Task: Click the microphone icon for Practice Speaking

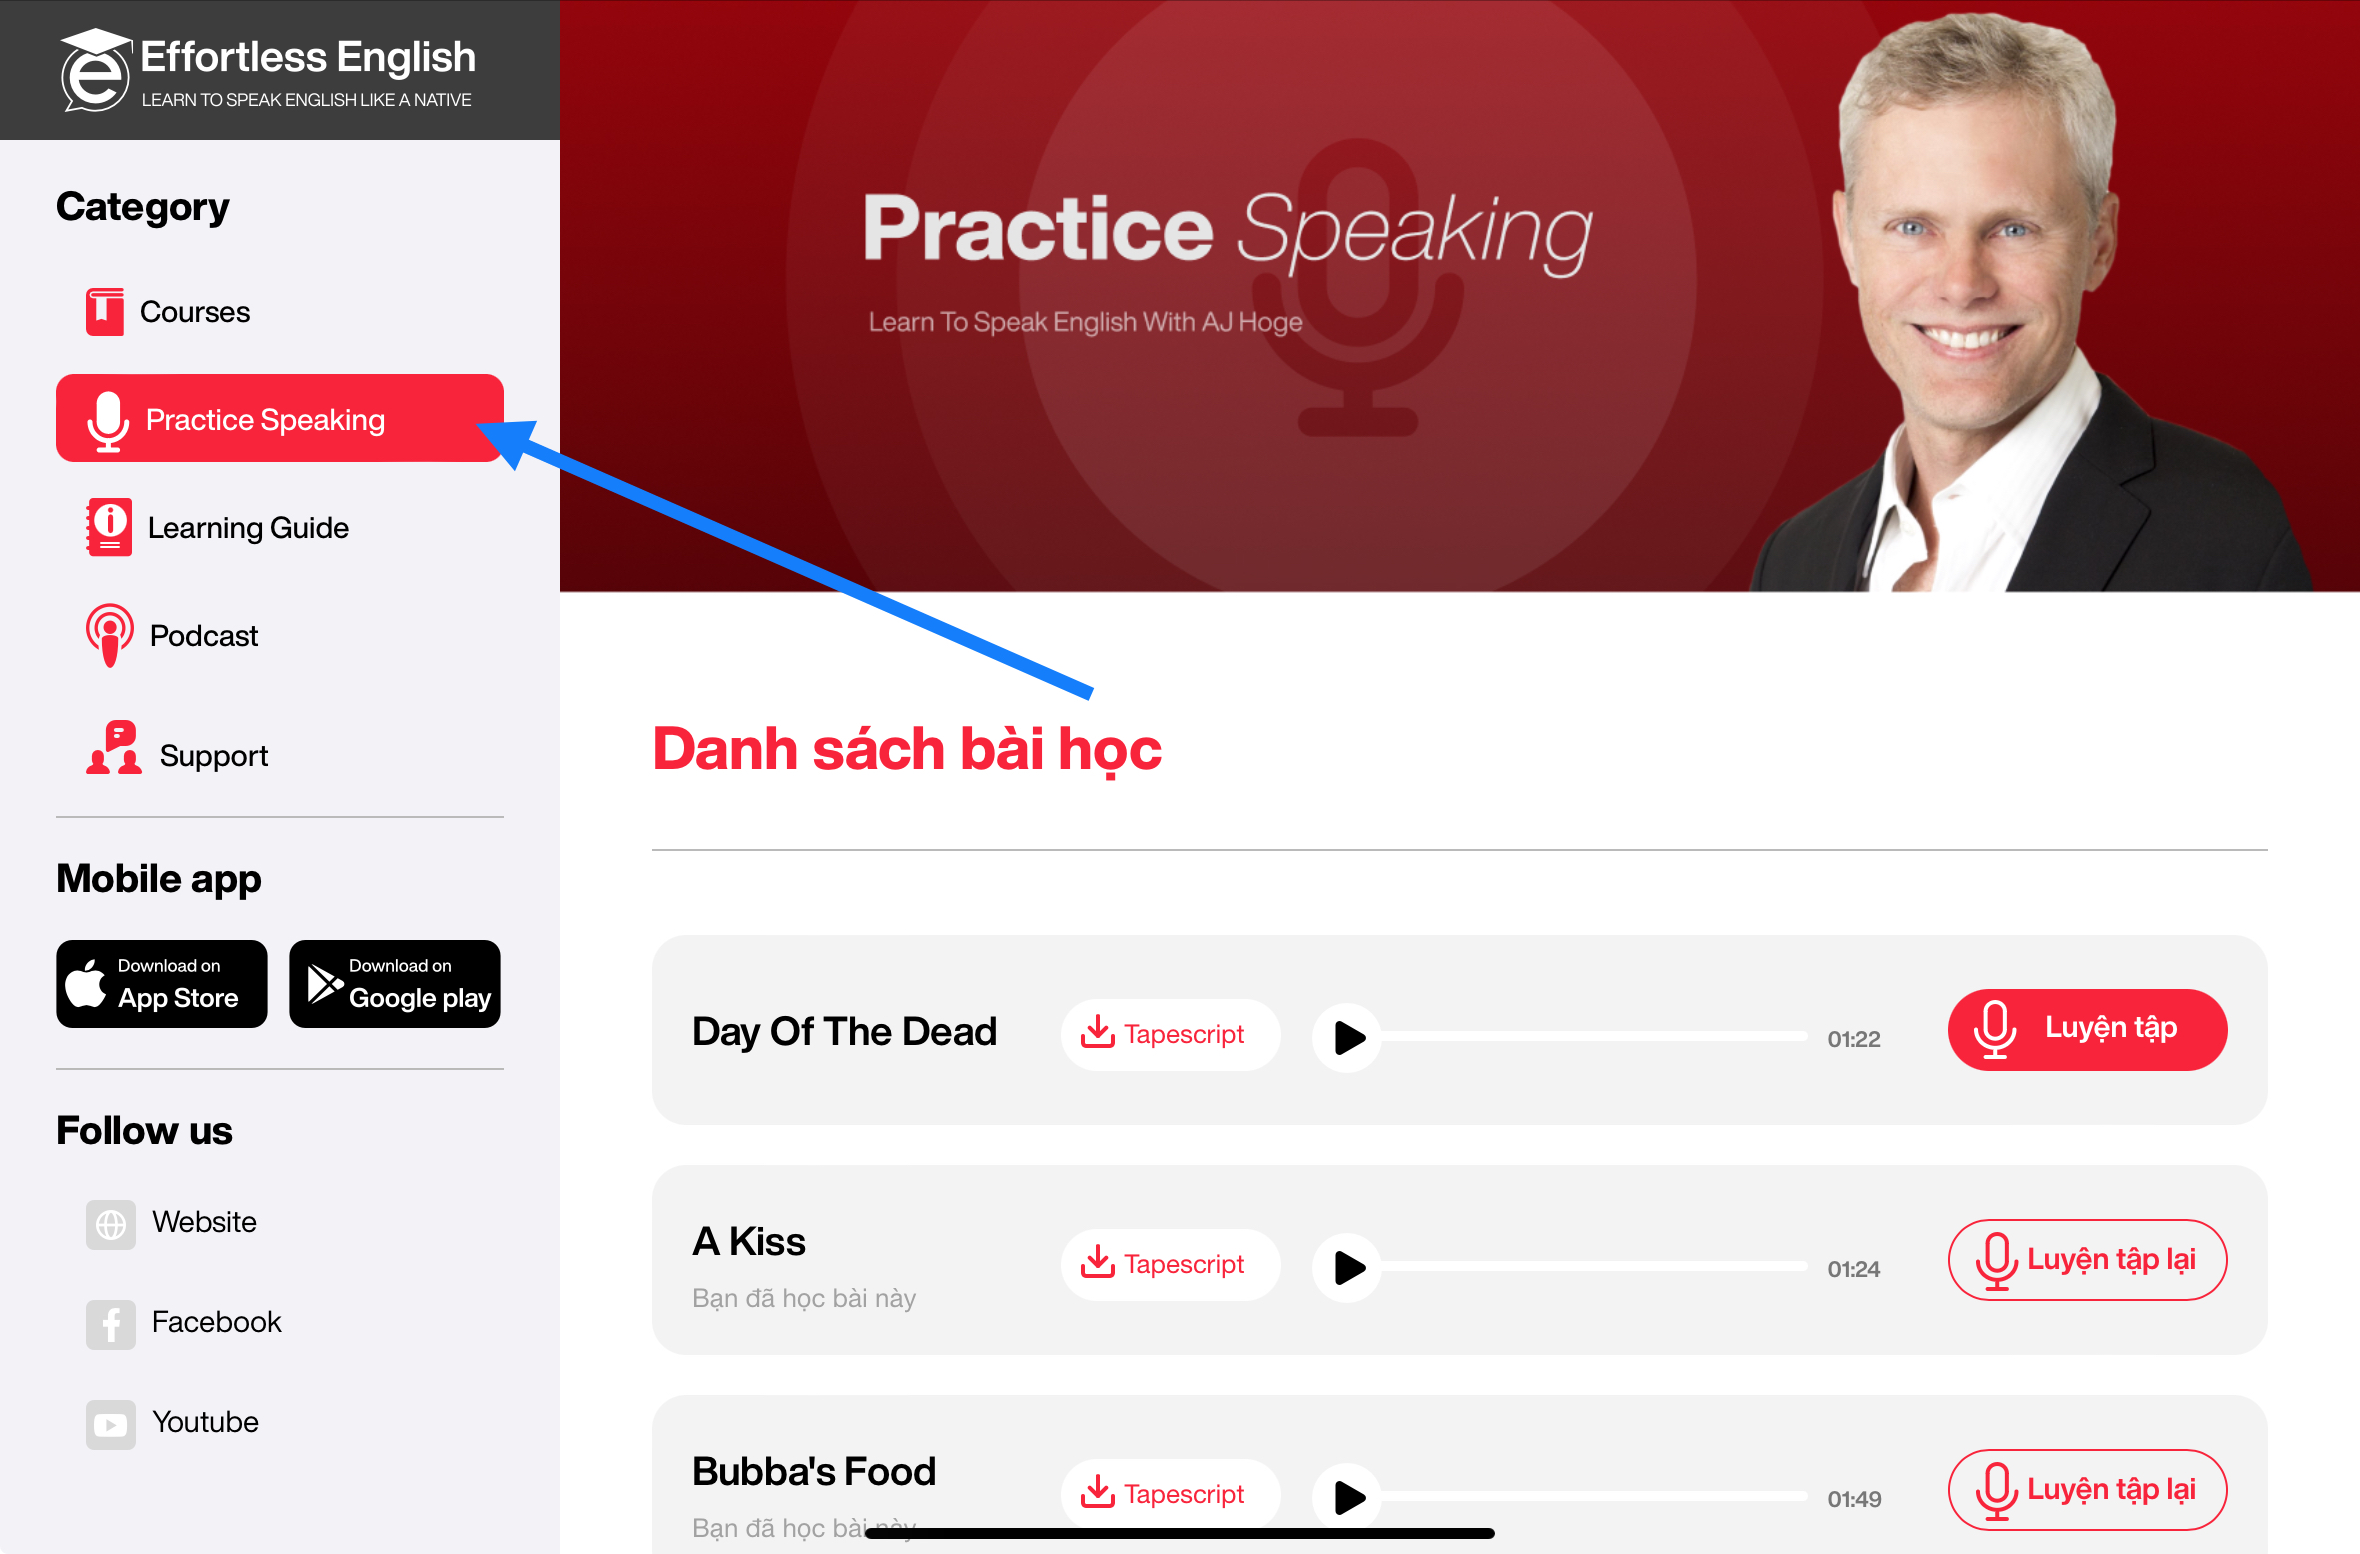Action: coord(108,420)
